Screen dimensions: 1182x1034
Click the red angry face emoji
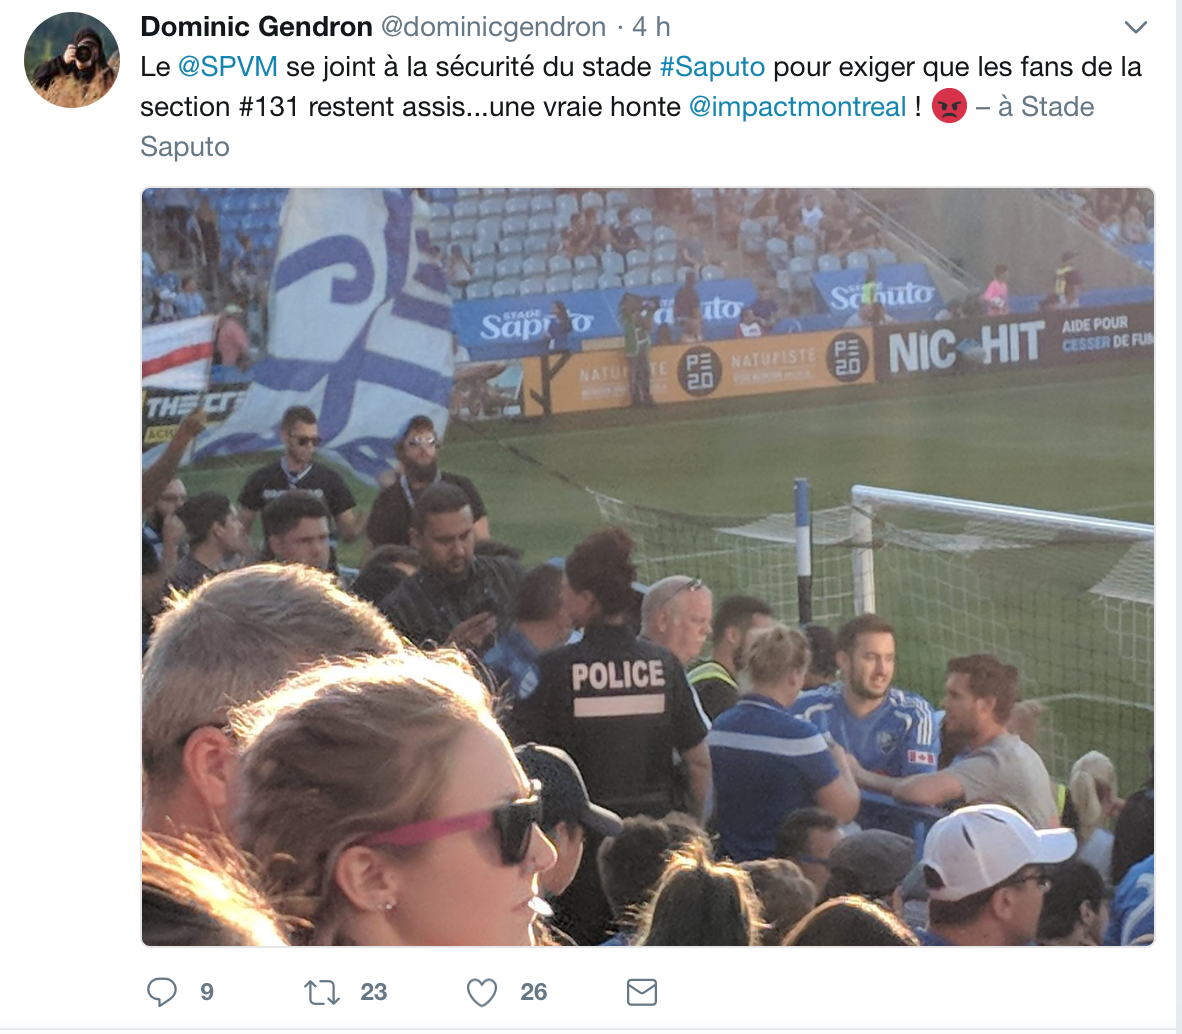click(x=949, y=106)
